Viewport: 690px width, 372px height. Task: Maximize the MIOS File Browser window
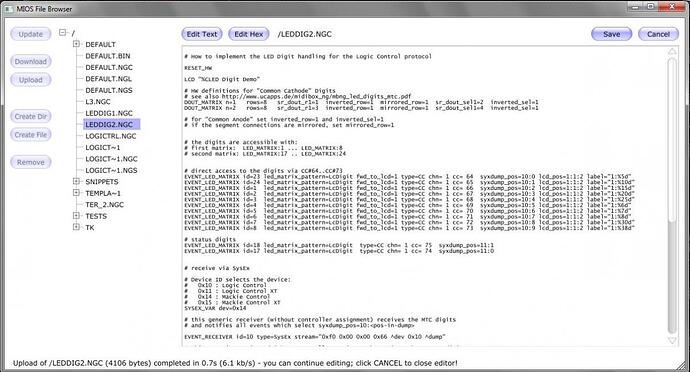[x=651, y=7]
